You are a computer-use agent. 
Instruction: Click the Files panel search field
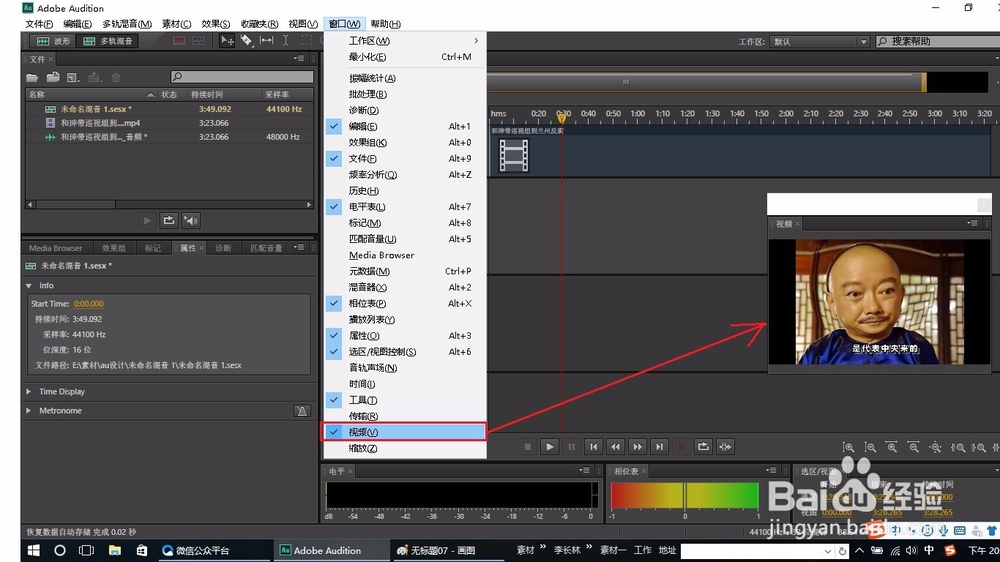(x=242, y=77)
